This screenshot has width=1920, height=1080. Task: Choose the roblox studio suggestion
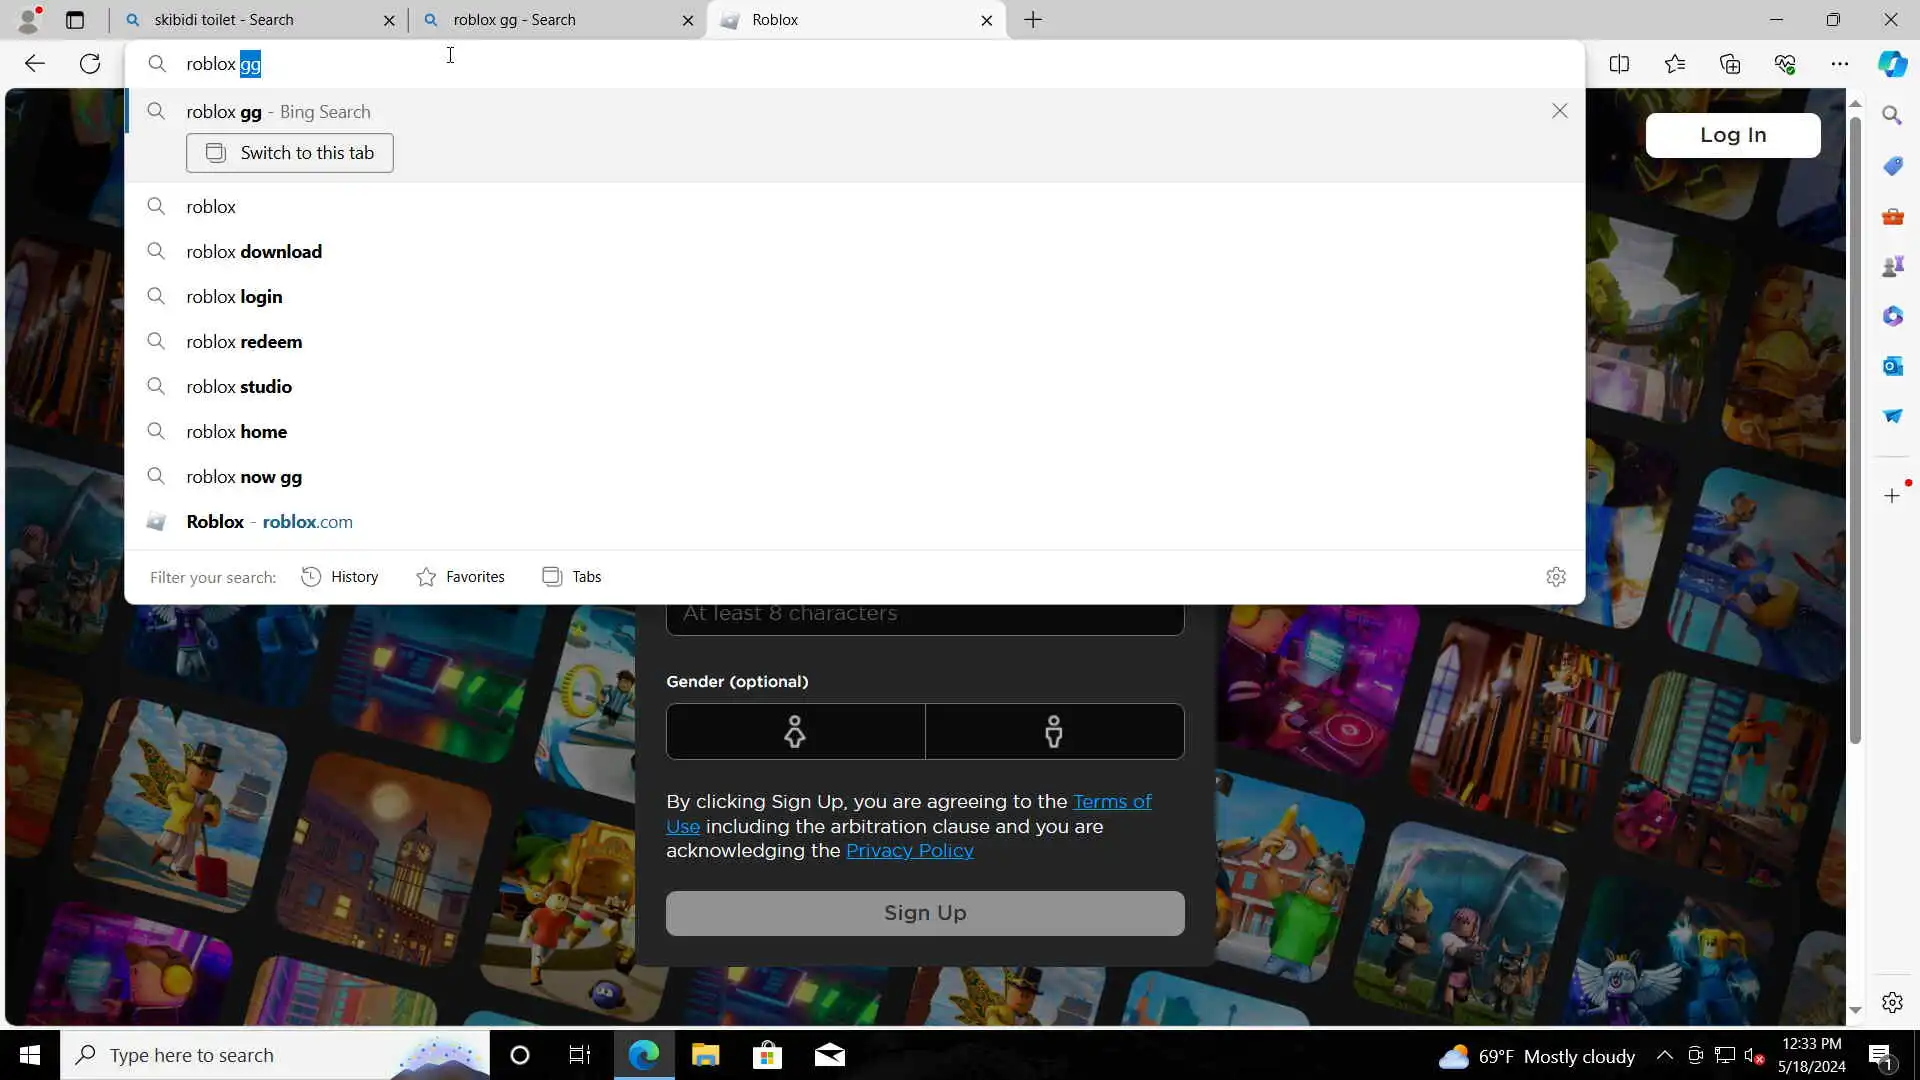pos(239,387)
